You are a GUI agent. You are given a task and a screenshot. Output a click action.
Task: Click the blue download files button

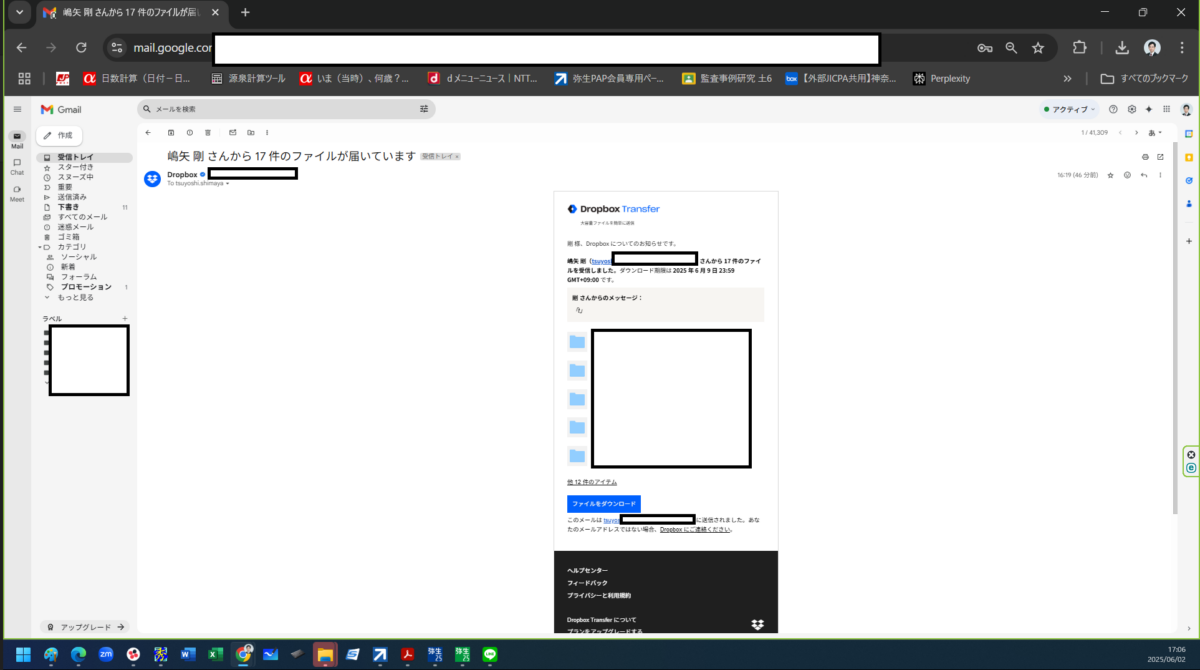tap(604, 504)
